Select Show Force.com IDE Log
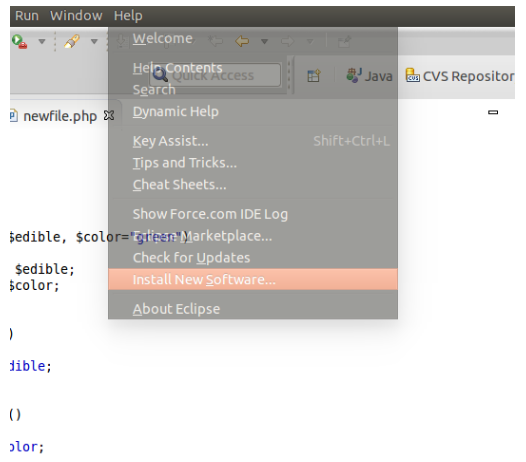This screenshot has width=526, height=462. point(253,214)
